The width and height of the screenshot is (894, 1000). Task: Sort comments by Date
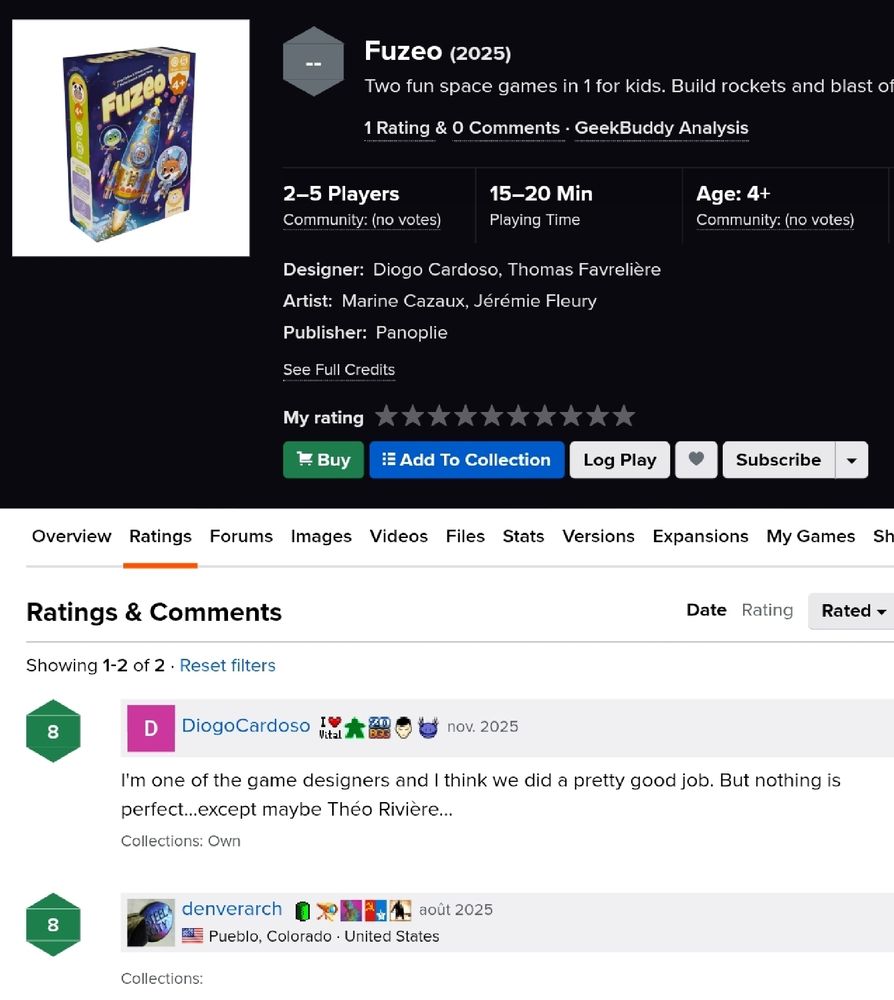tap(706, 610)
